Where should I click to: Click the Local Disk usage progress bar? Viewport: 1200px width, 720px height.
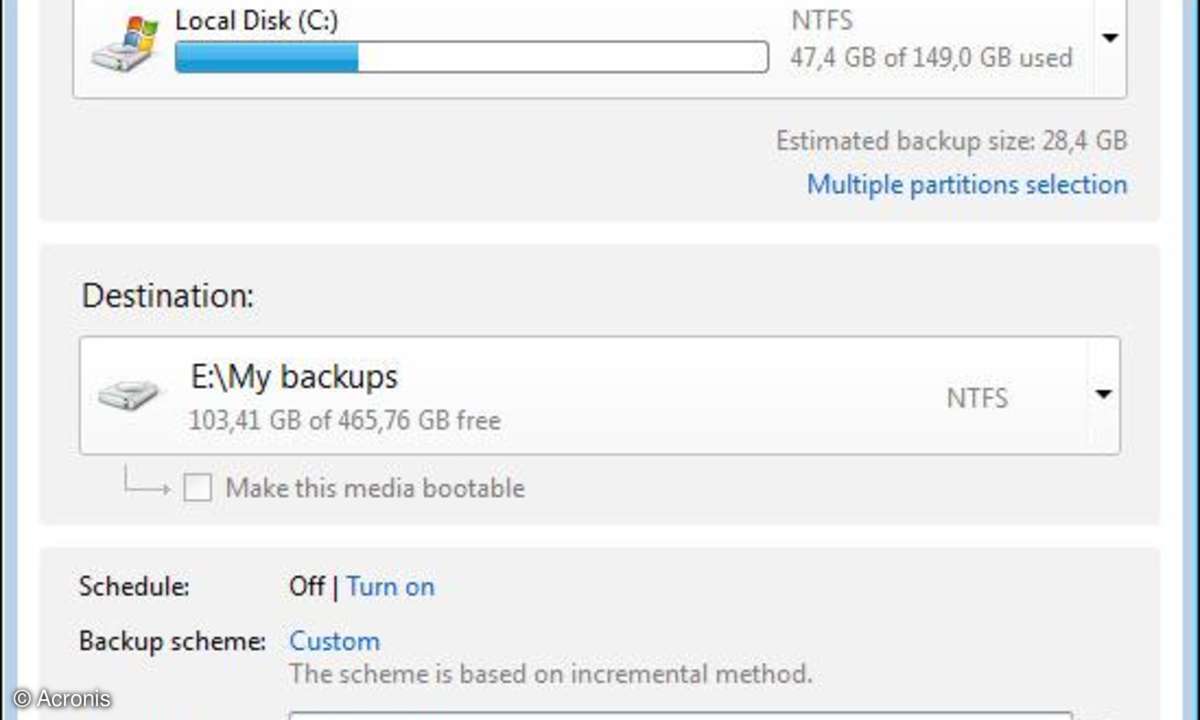[x=472, y=57]
